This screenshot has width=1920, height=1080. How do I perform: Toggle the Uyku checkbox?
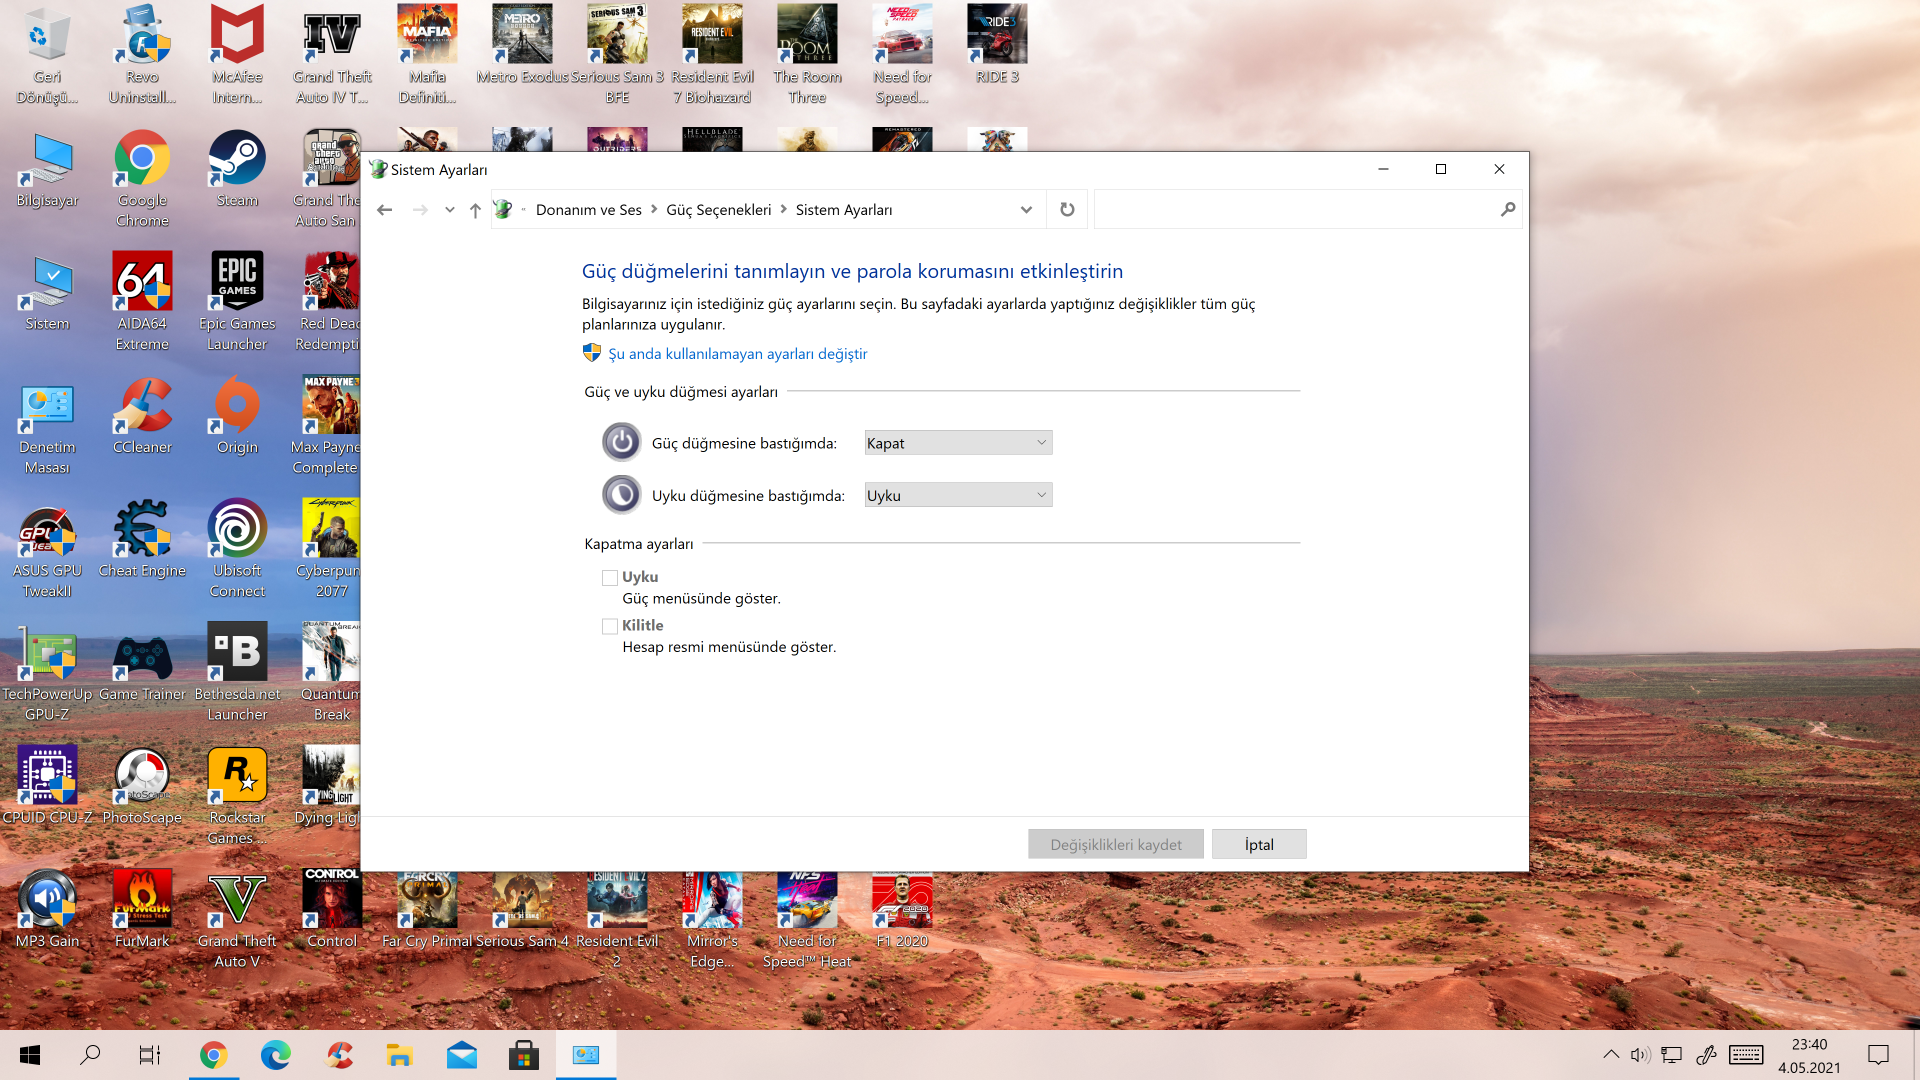click(610, 578)
